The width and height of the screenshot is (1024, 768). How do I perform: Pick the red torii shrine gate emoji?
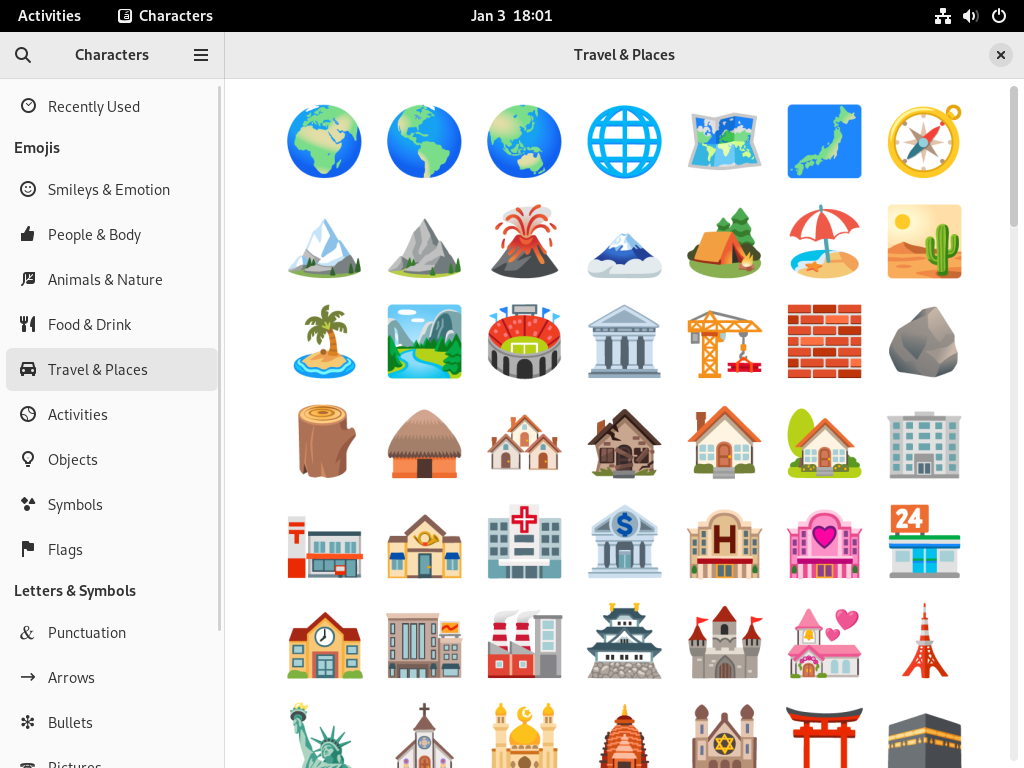pyautogui.click(x=824, y=736)
